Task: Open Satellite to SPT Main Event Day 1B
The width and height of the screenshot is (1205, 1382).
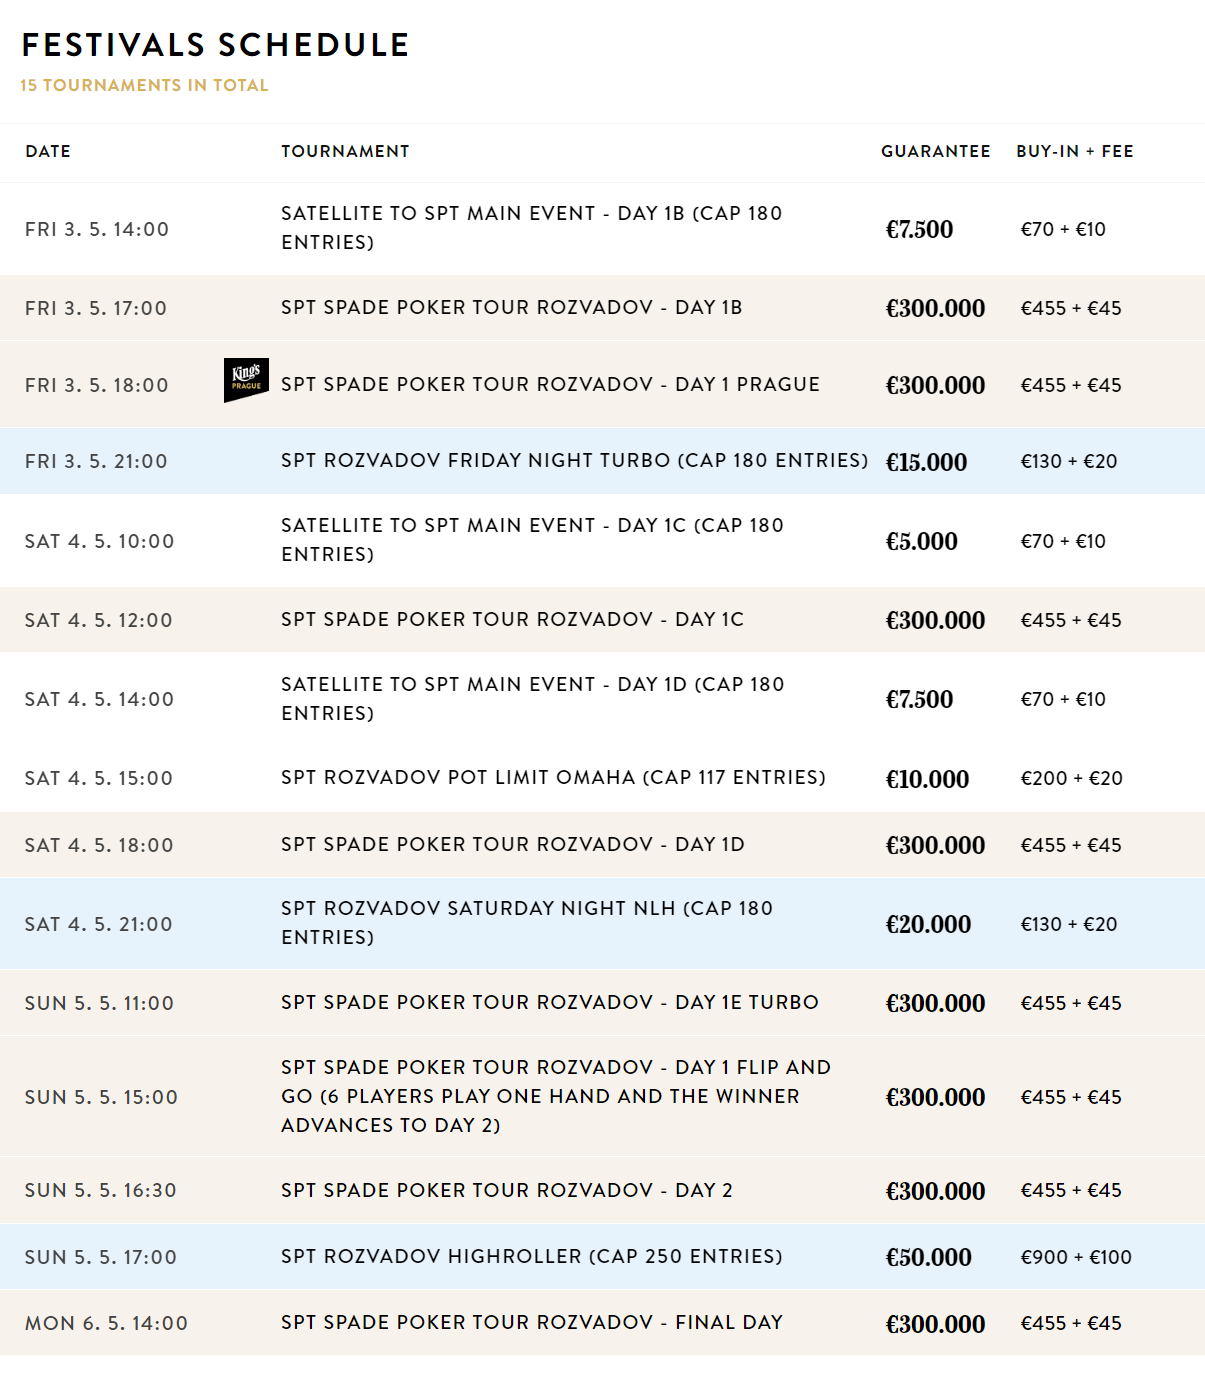Action: click(531, 228)
